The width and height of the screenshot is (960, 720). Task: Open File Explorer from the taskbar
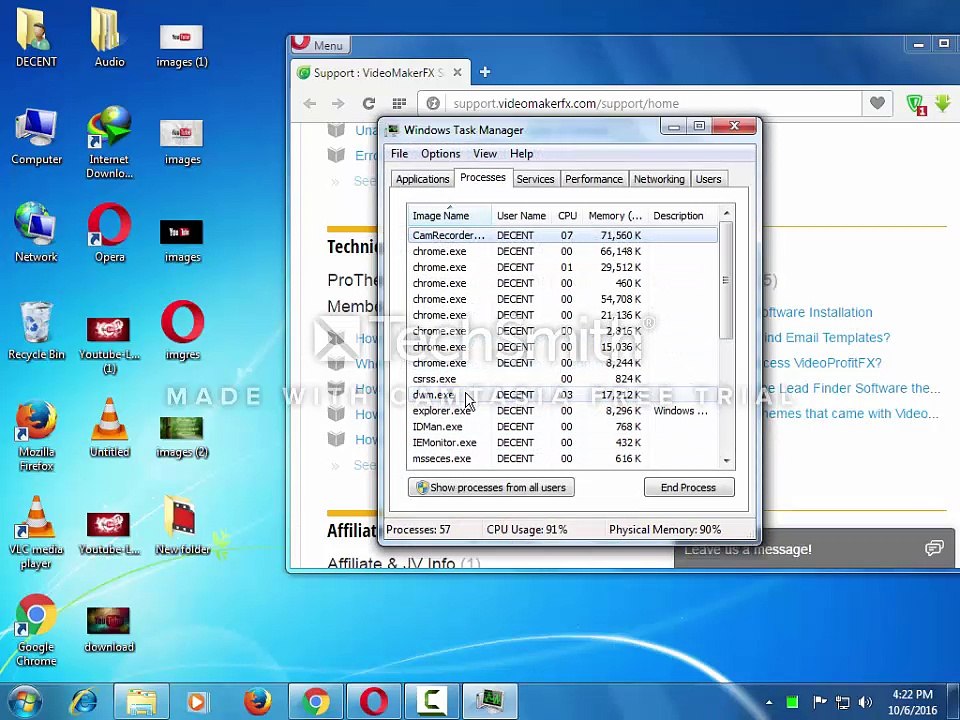(141, 702)
